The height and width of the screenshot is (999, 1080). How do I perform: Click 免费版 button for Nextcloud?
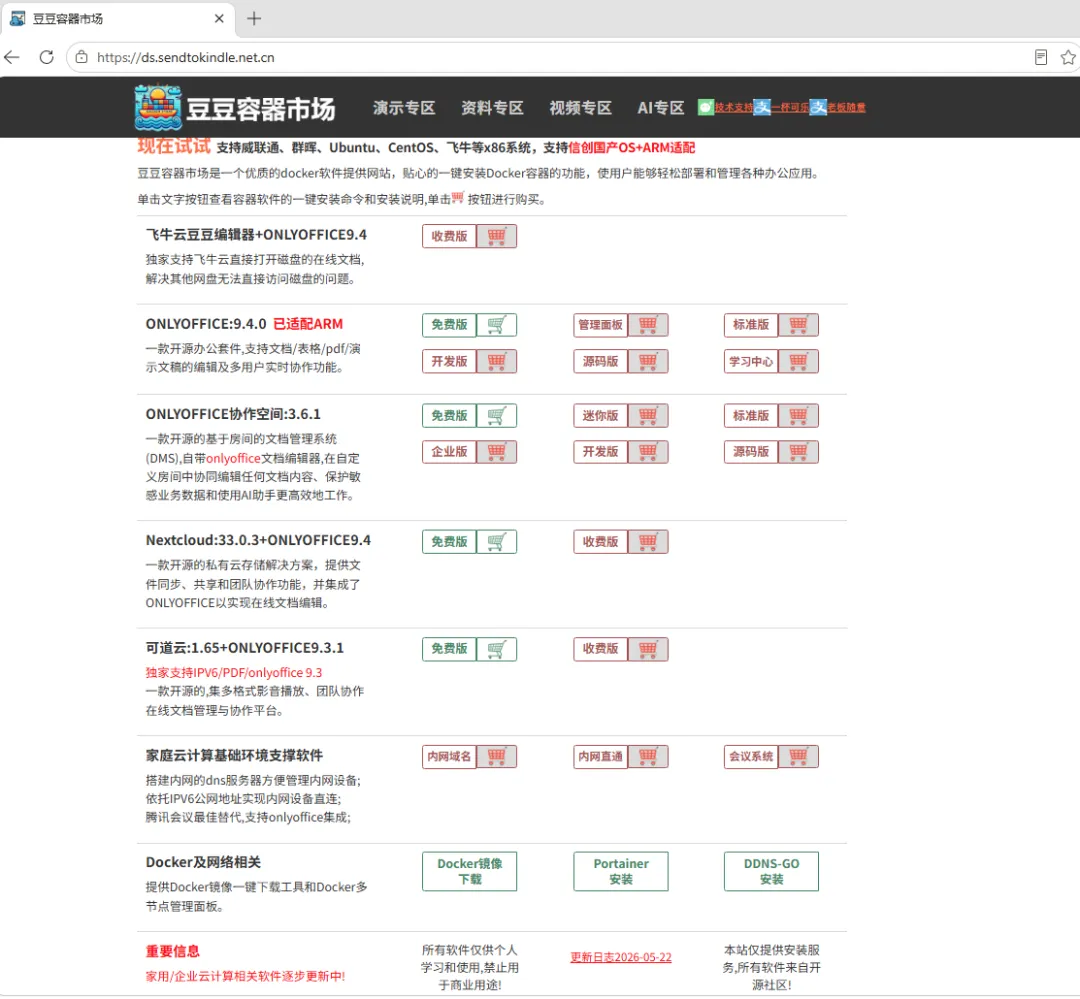point(449,542)
